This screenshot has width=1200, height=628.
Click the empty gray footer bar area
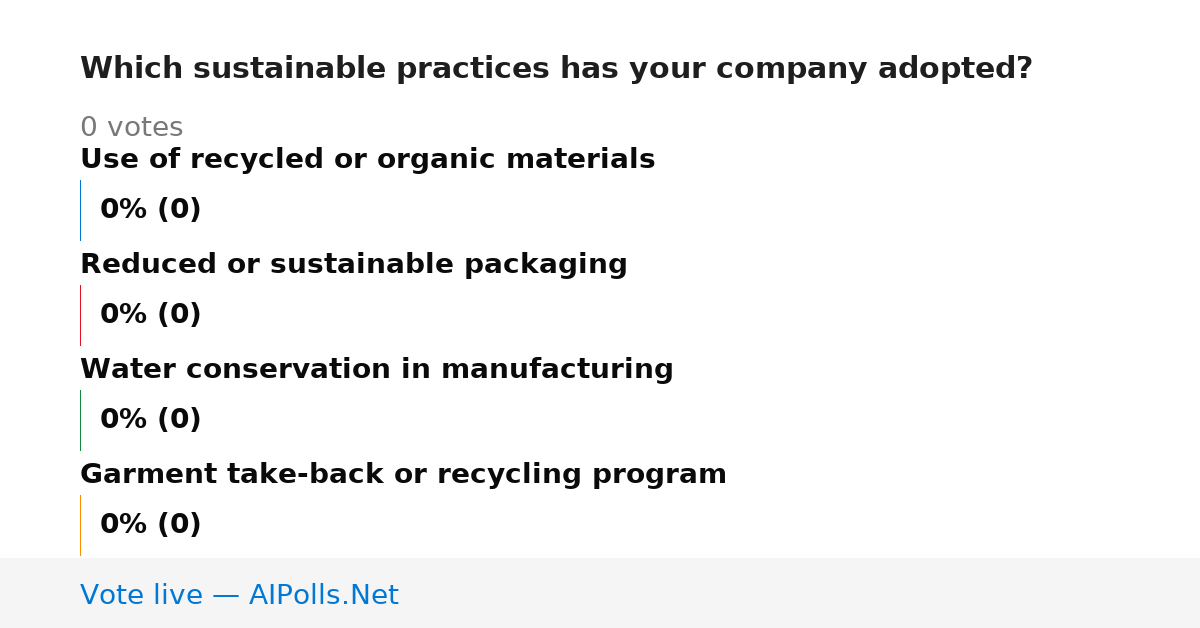[800, 593]
